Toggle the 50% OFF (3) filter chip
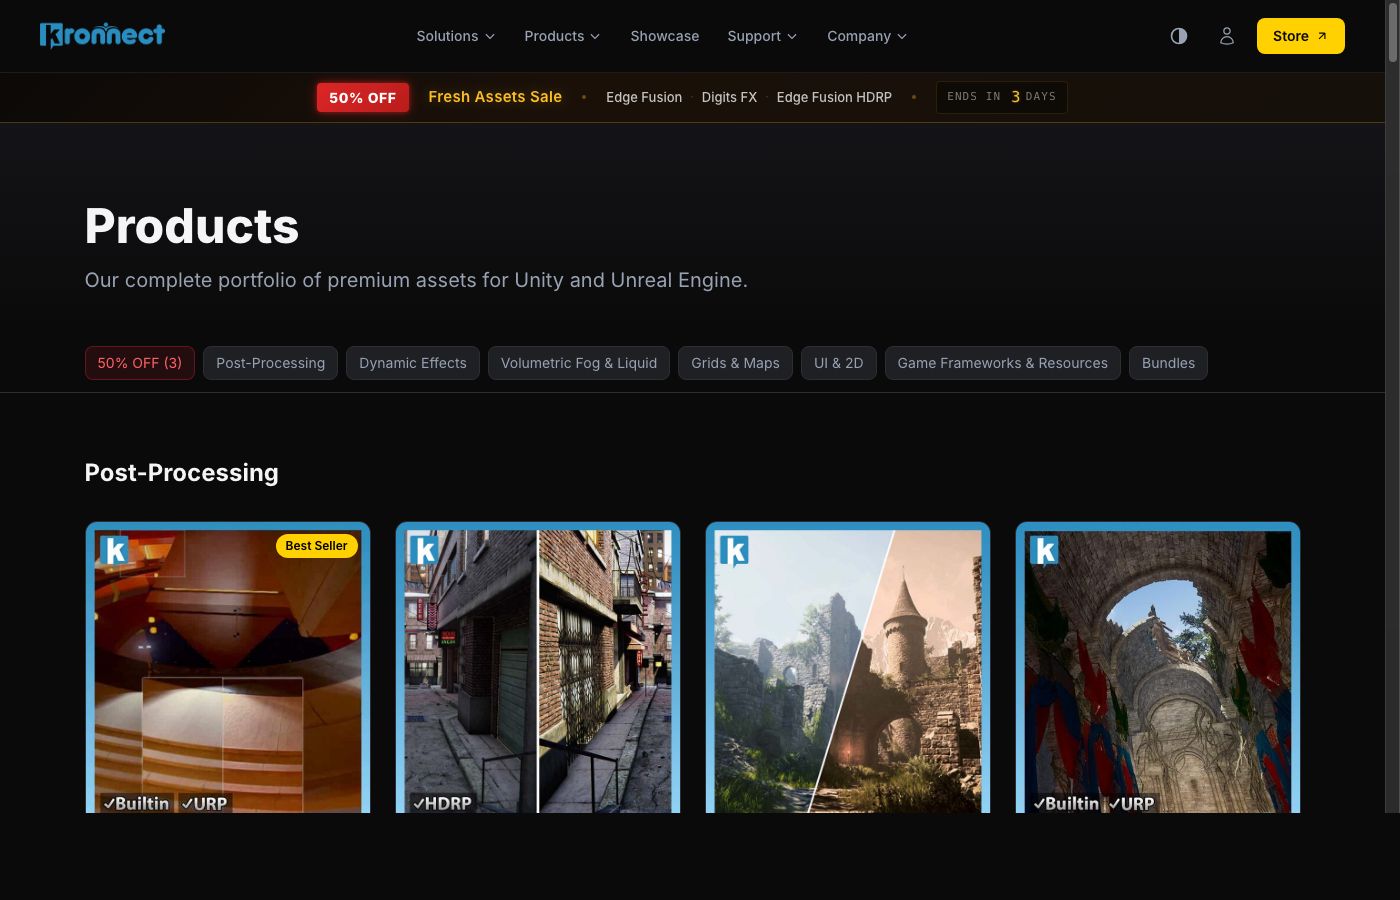Image resolution: width=1400 pixels, height=900 pixels. pos(139,362)
